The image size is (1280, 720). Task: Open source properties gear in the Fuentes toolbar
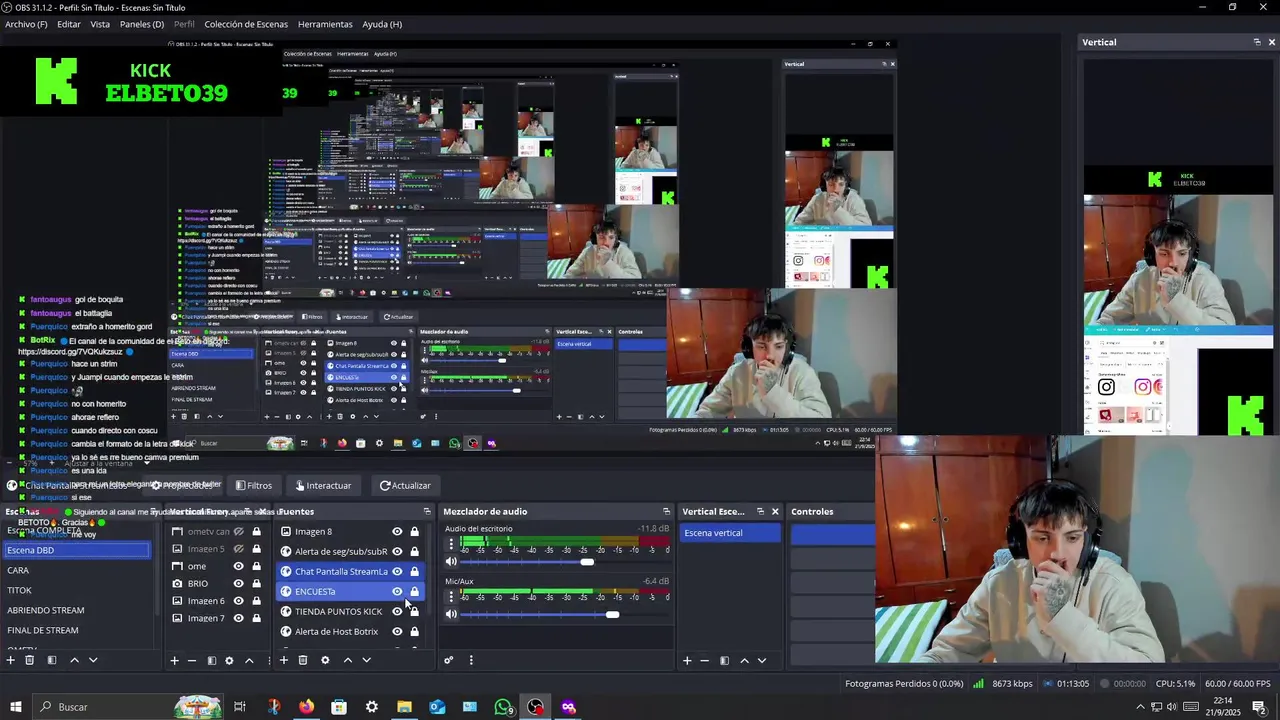click(325, 660)
